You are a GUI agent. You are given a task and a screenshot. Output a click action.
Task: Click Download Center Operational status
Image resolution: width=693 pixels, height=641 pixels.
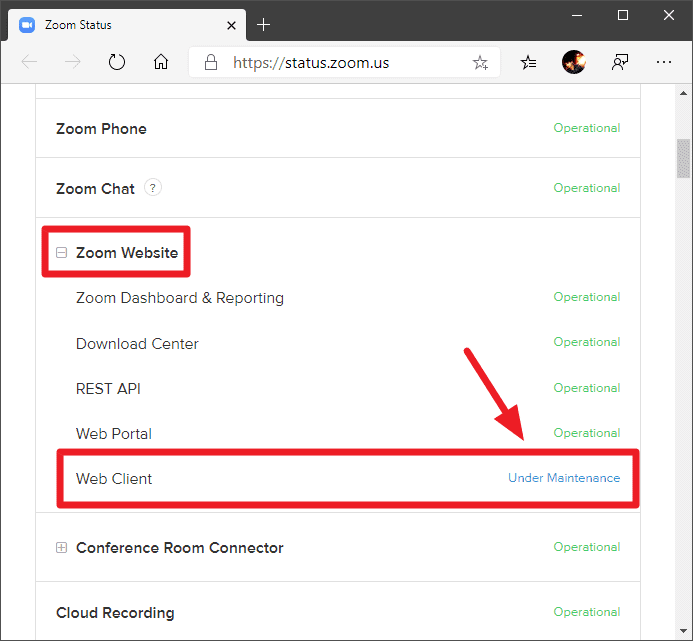point(587,342)
